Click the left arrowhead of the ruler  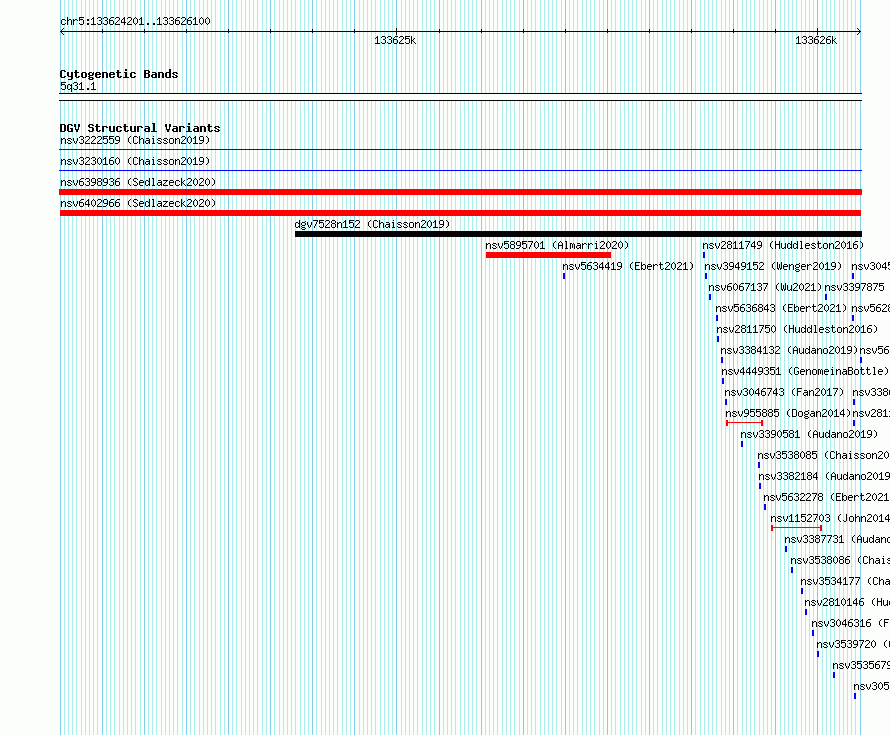[x=62, y=31]
